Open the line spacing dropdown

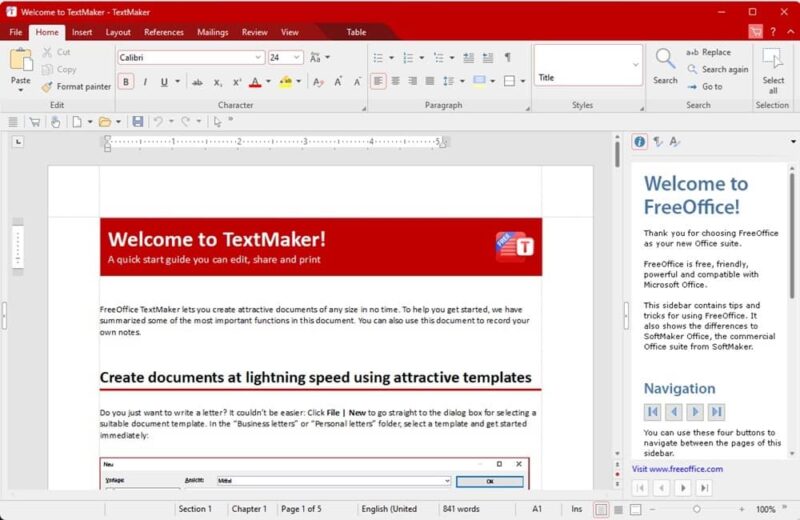click(x=462, y=81)
